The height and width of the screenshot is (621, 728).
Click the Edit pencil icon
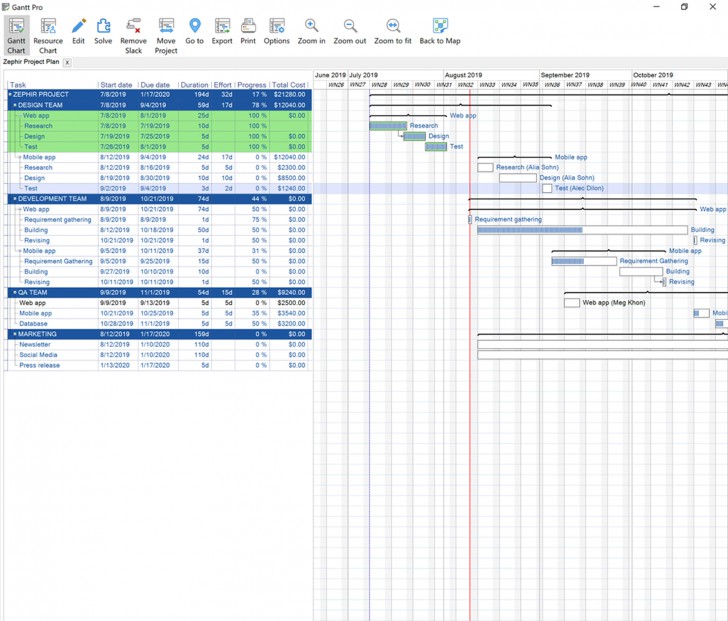coord(78,31)
